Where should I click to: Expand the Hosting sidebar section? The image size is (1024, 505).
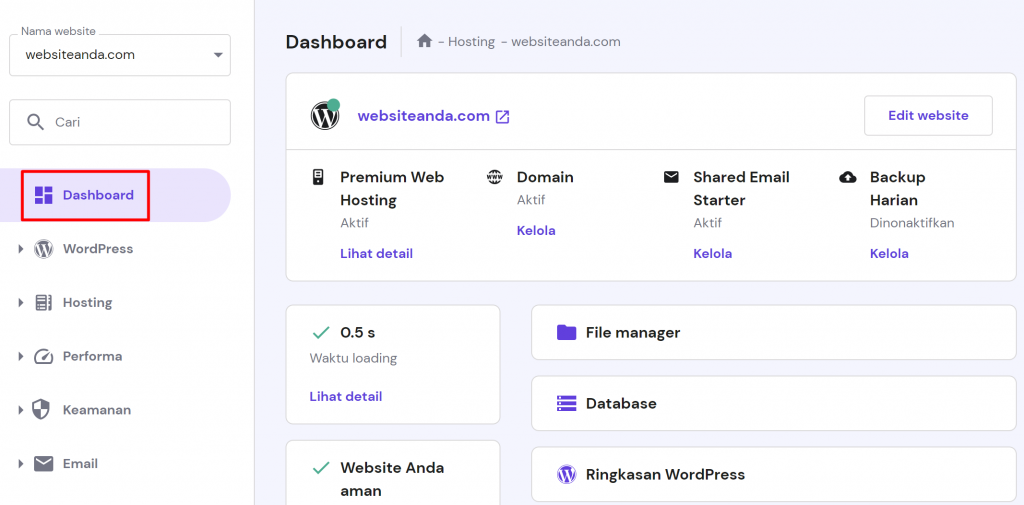click(x=20, y=303)
